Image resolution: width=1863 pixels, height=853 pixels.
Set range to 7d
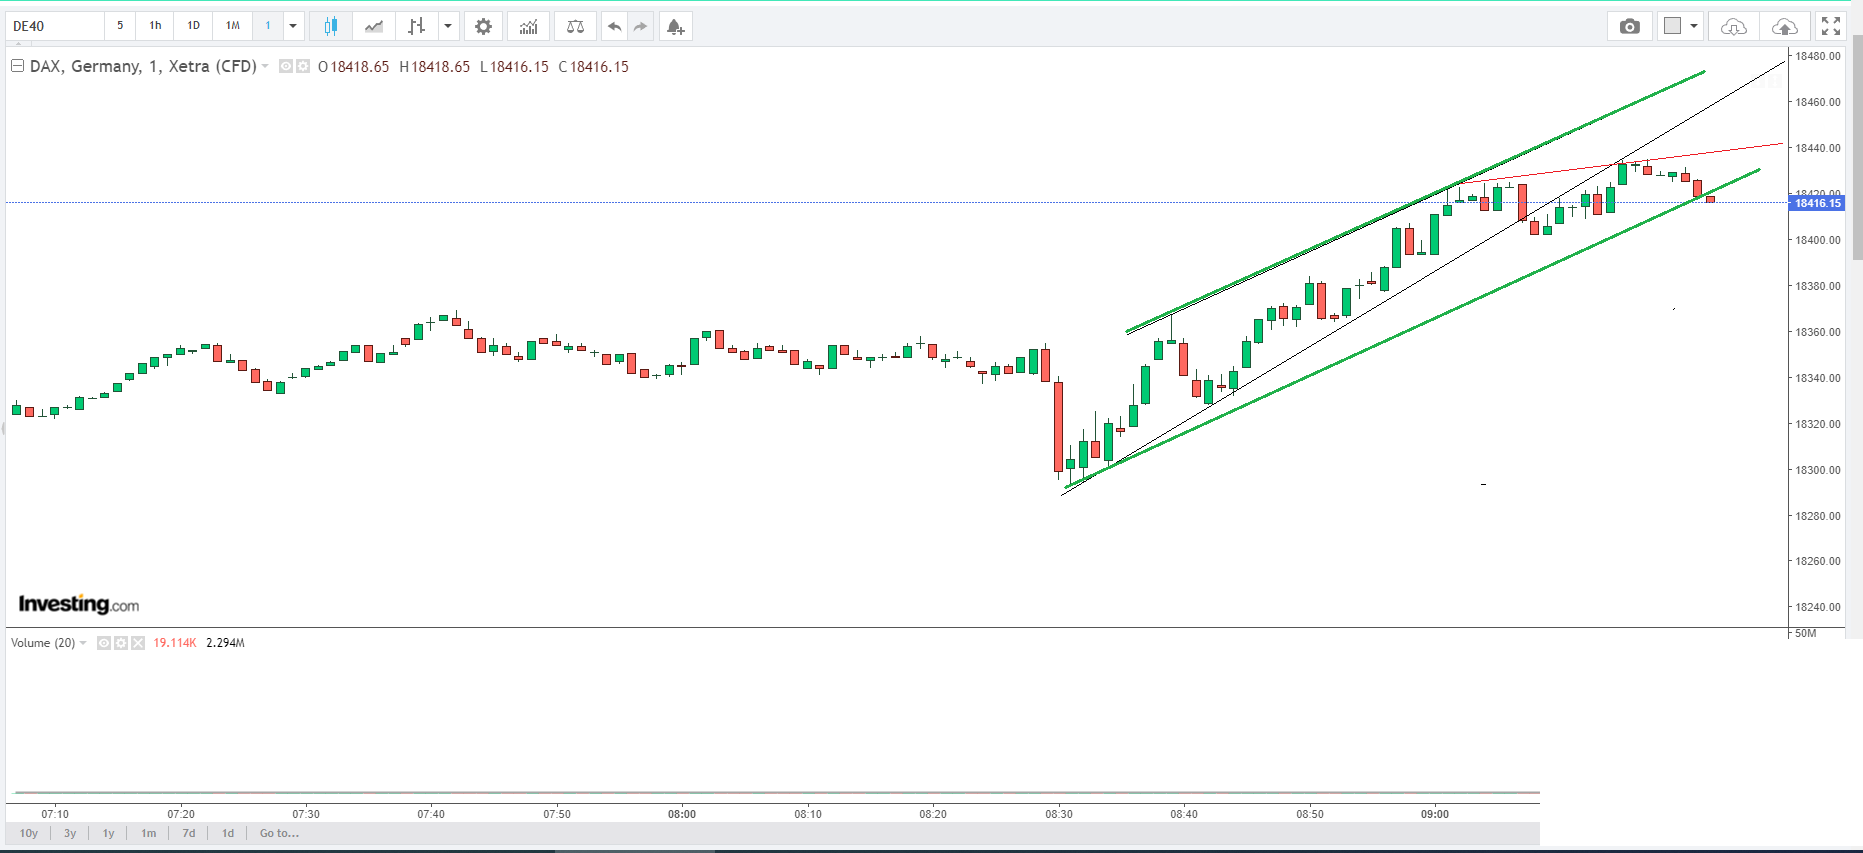click(x=189, y=833)
